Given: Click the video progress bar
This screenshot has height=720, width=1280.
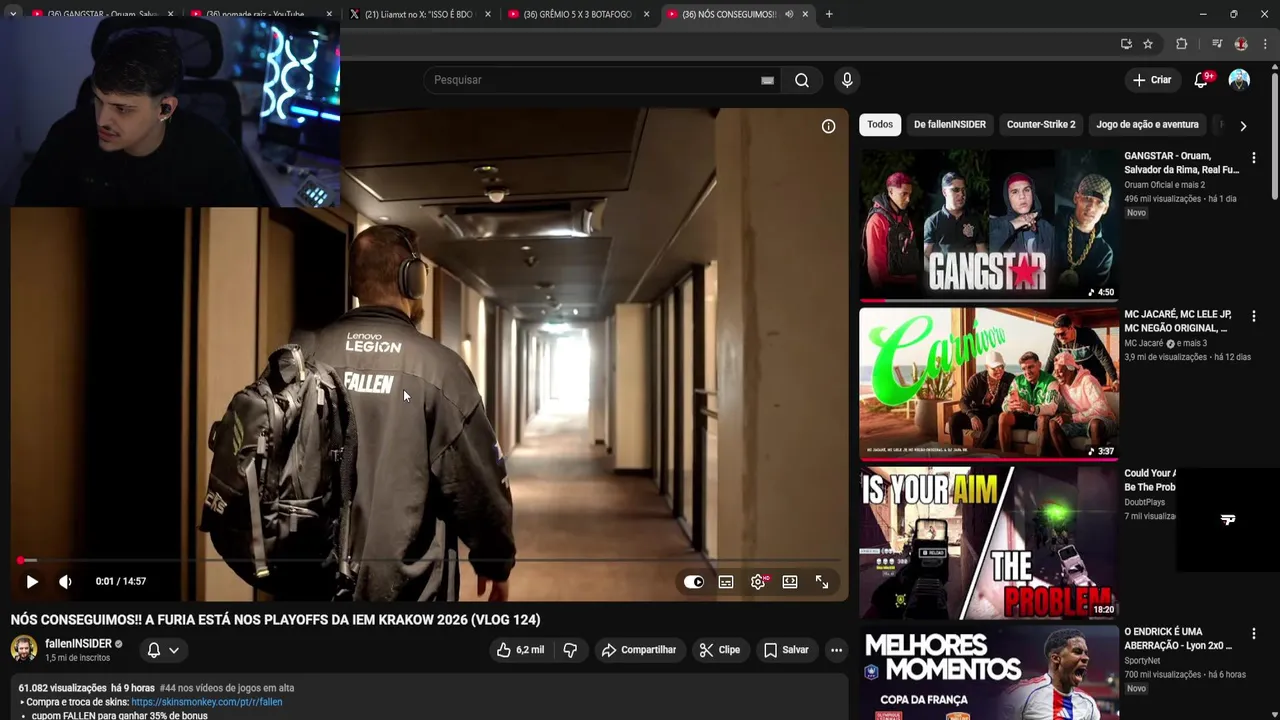Looking at the screenshot, I should click(430, 560).
